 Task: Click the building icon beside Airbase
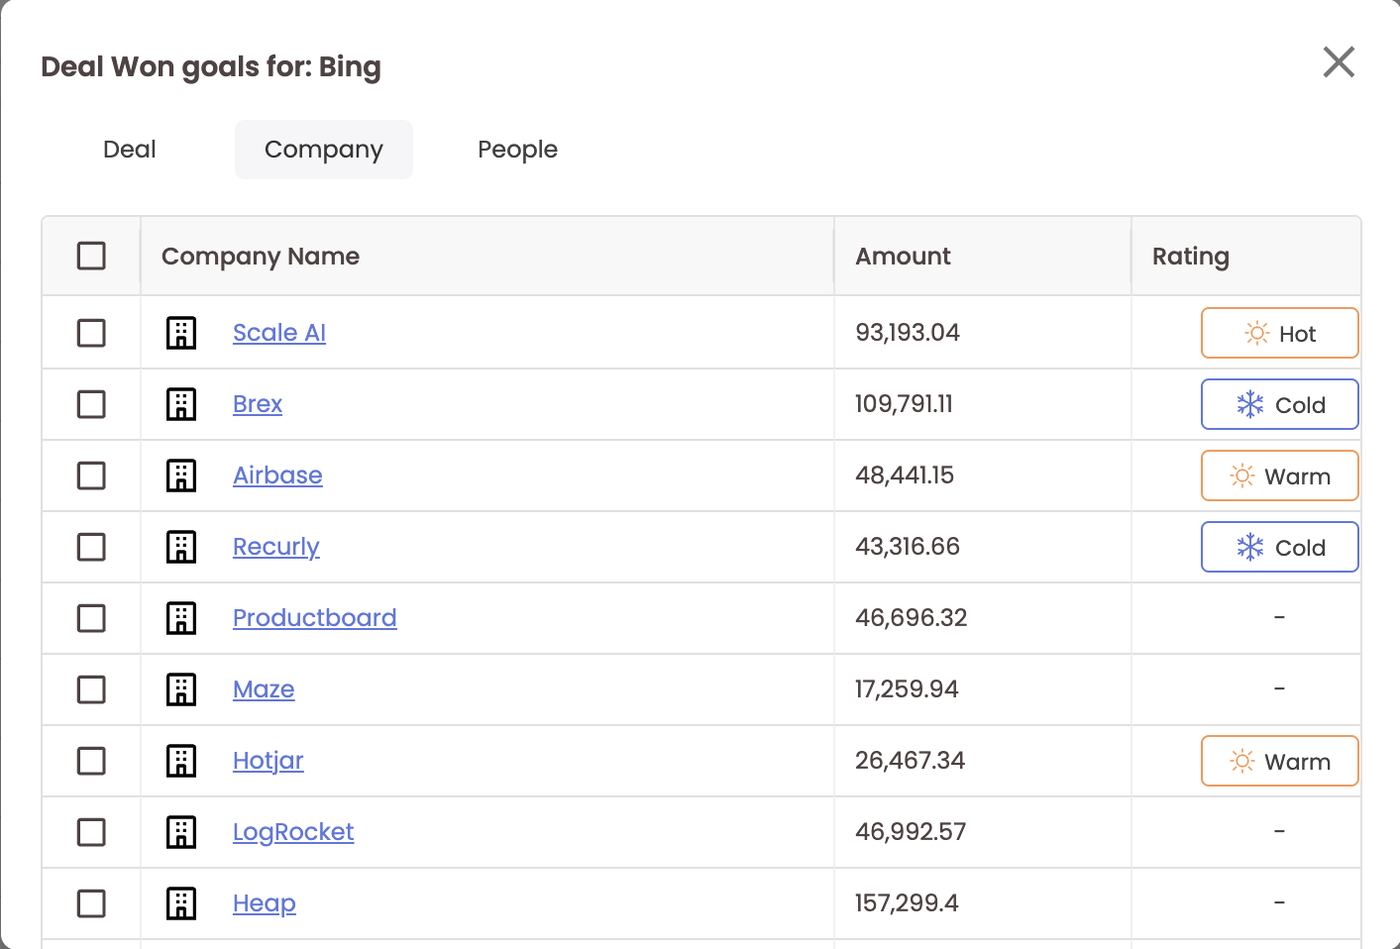click(x=181, y=475)
